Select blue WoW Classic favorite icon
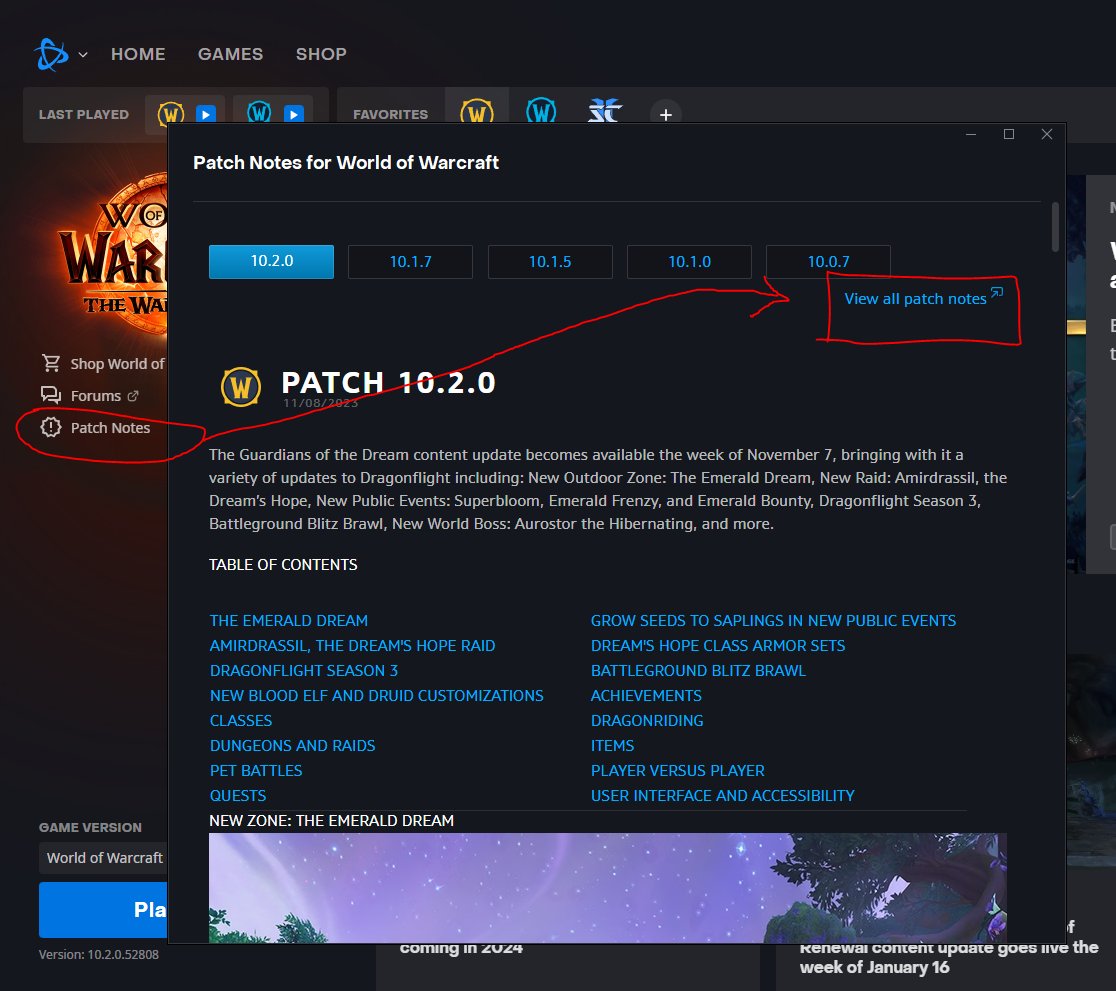1116x991 pixels. pyautogui.click(x=541, y=111)
